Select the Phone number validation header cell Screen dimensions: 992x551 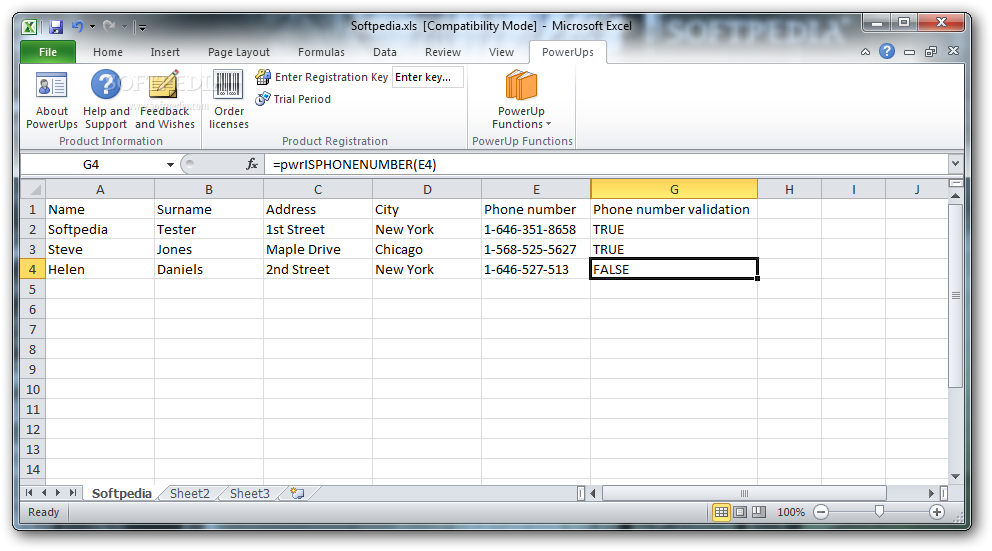point(674,209)
